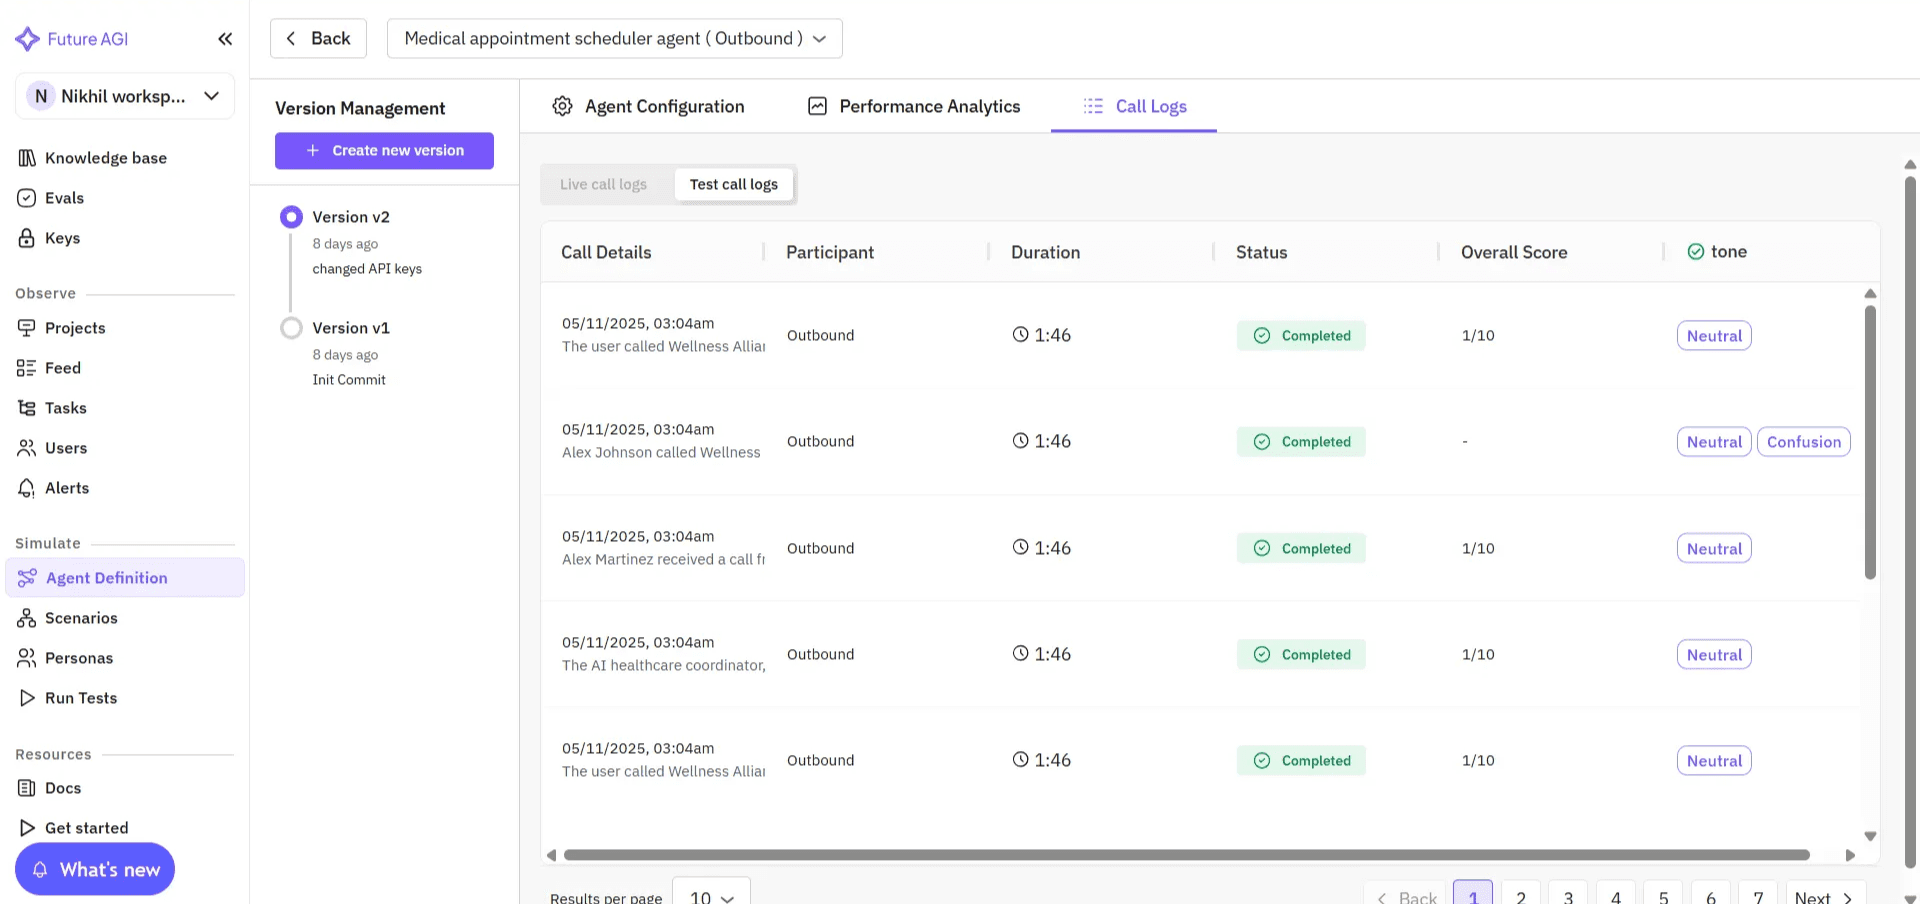Click the table's vertical scrollbar thumb

[x=1870, y=442]
